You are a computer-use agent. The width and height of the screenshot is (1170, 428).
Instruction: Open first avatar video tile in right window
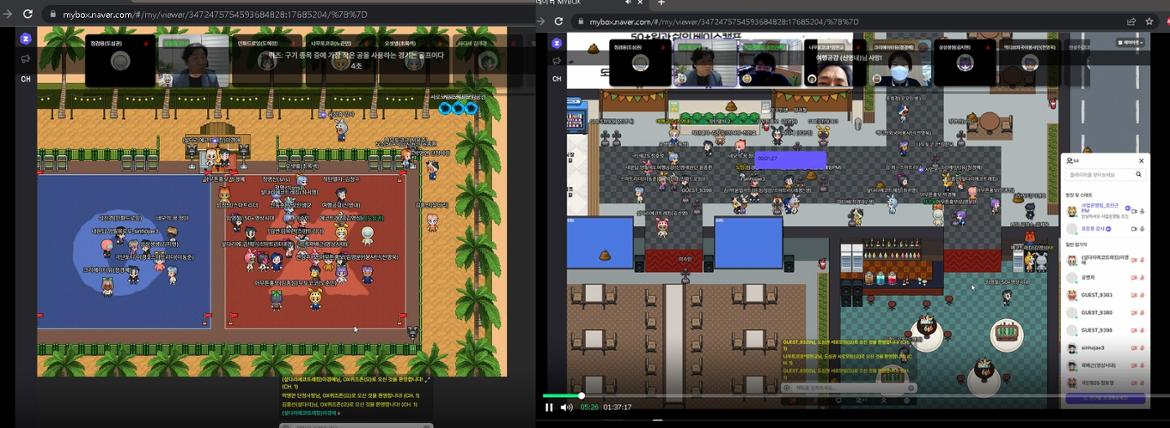pos(639,63)
